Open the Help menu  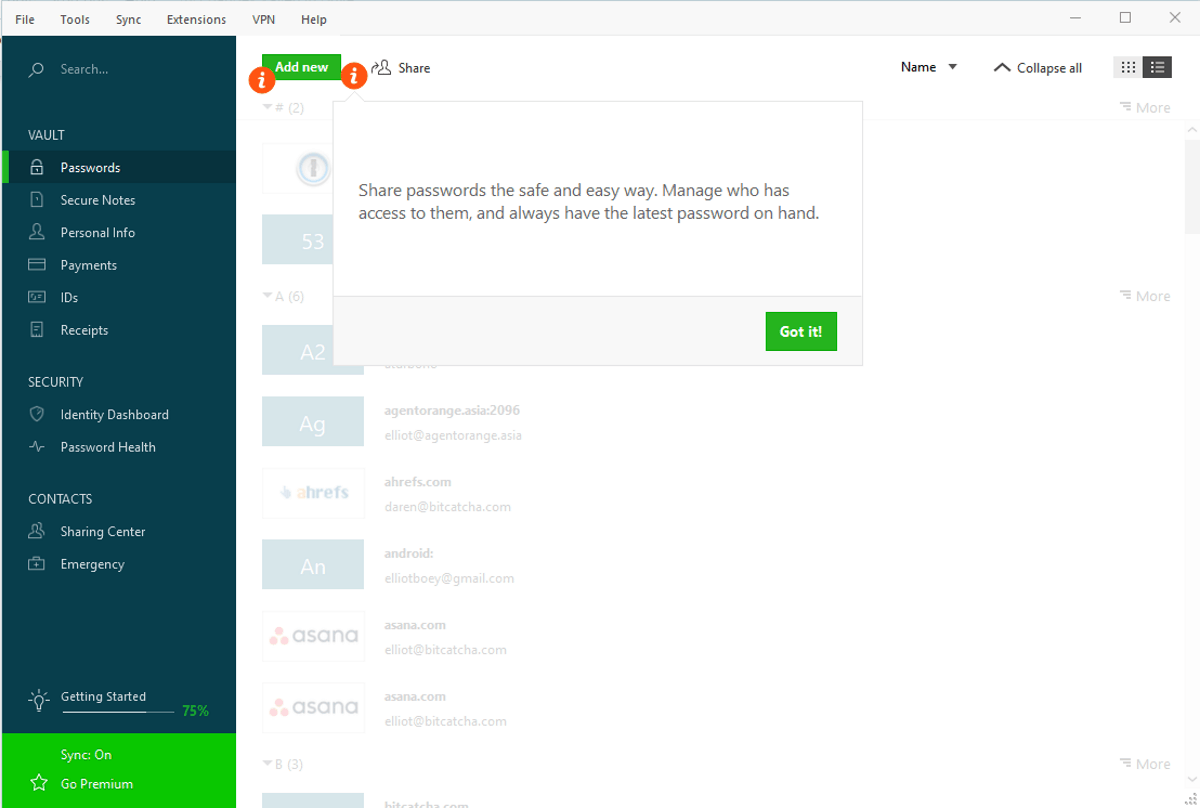[314, 19]
